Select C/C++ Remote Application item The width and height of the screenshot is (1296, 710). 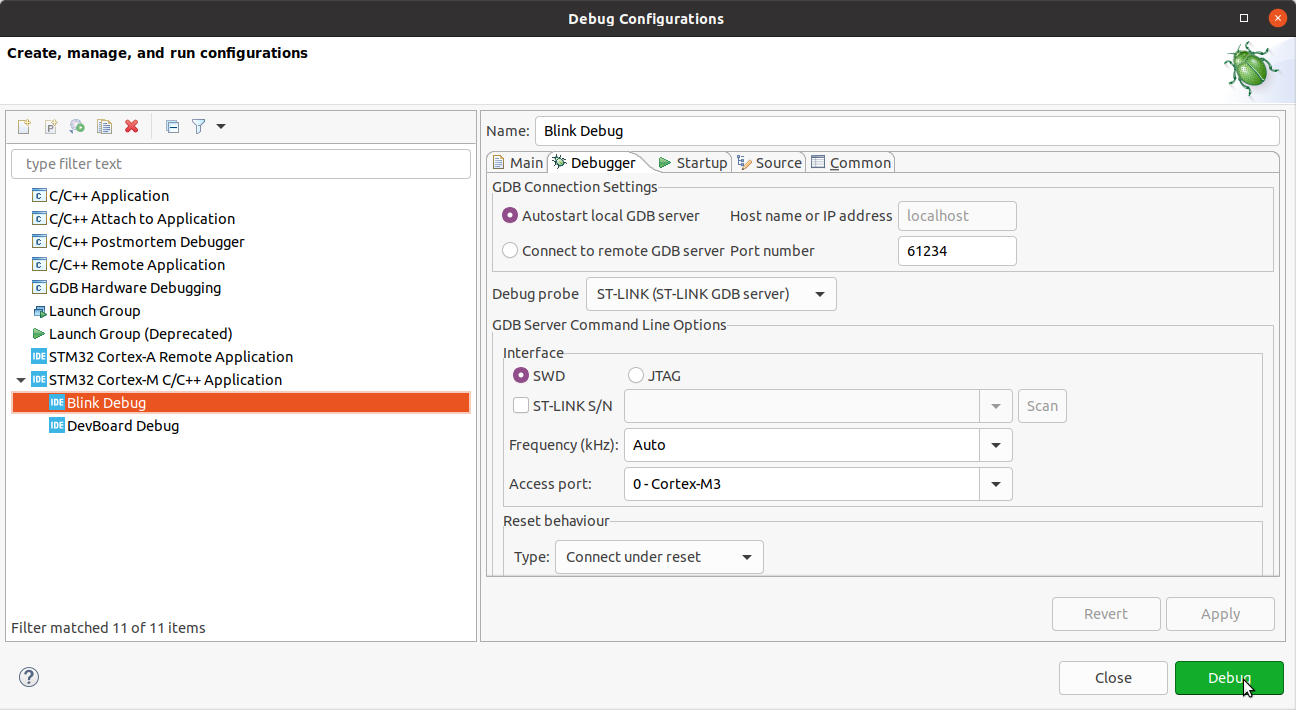click(137, 265)
